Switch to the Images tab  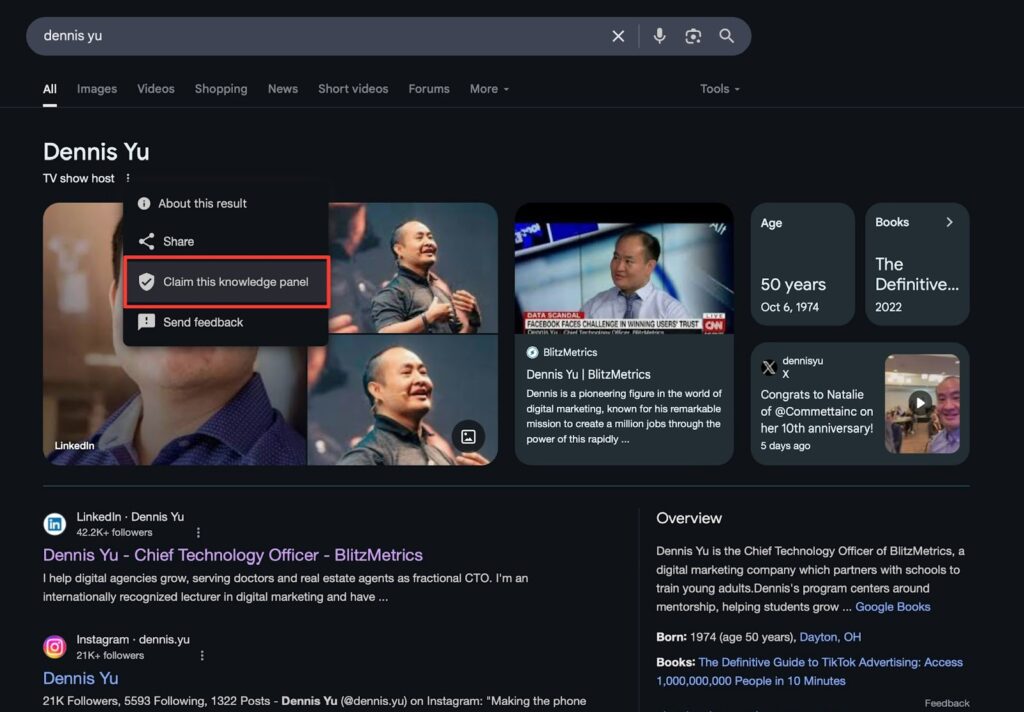97,89
